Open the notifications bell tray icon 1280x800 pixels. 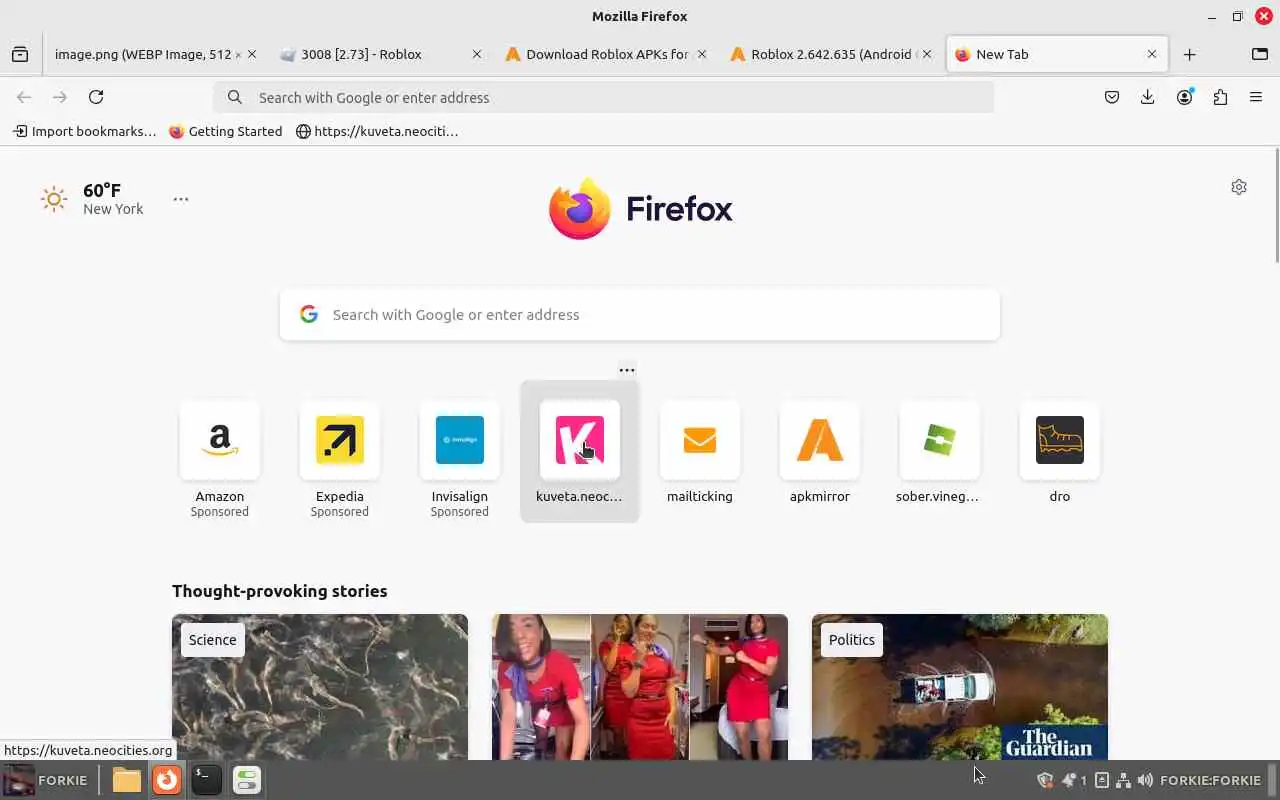(x=1069, y=780)
